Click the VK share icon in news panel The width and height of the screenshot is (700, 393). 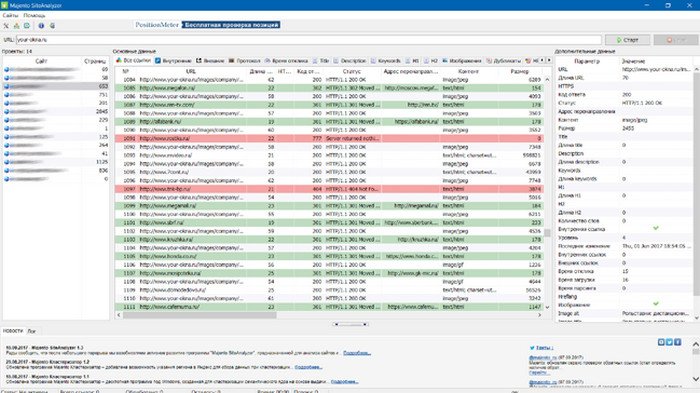661,342
